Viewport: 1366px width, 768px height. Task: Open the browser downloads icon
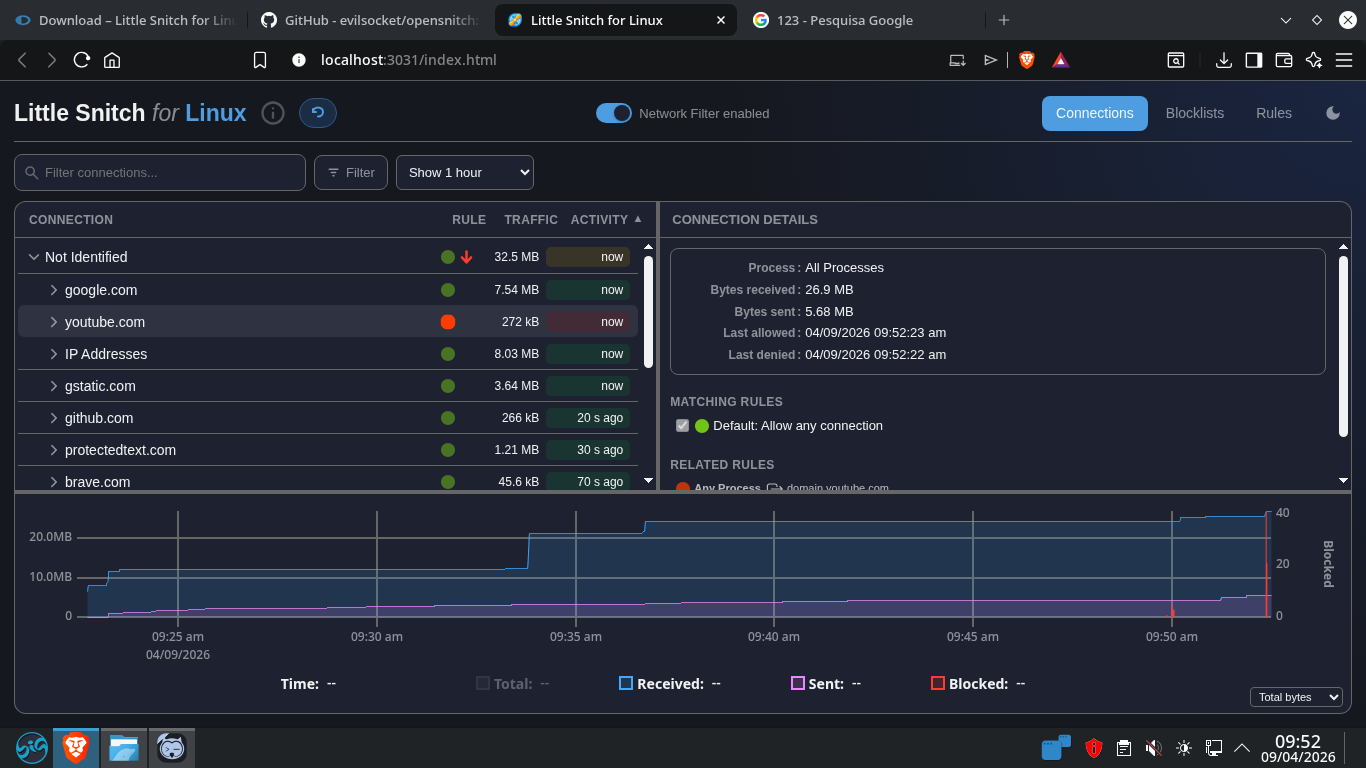(1223, 60)
